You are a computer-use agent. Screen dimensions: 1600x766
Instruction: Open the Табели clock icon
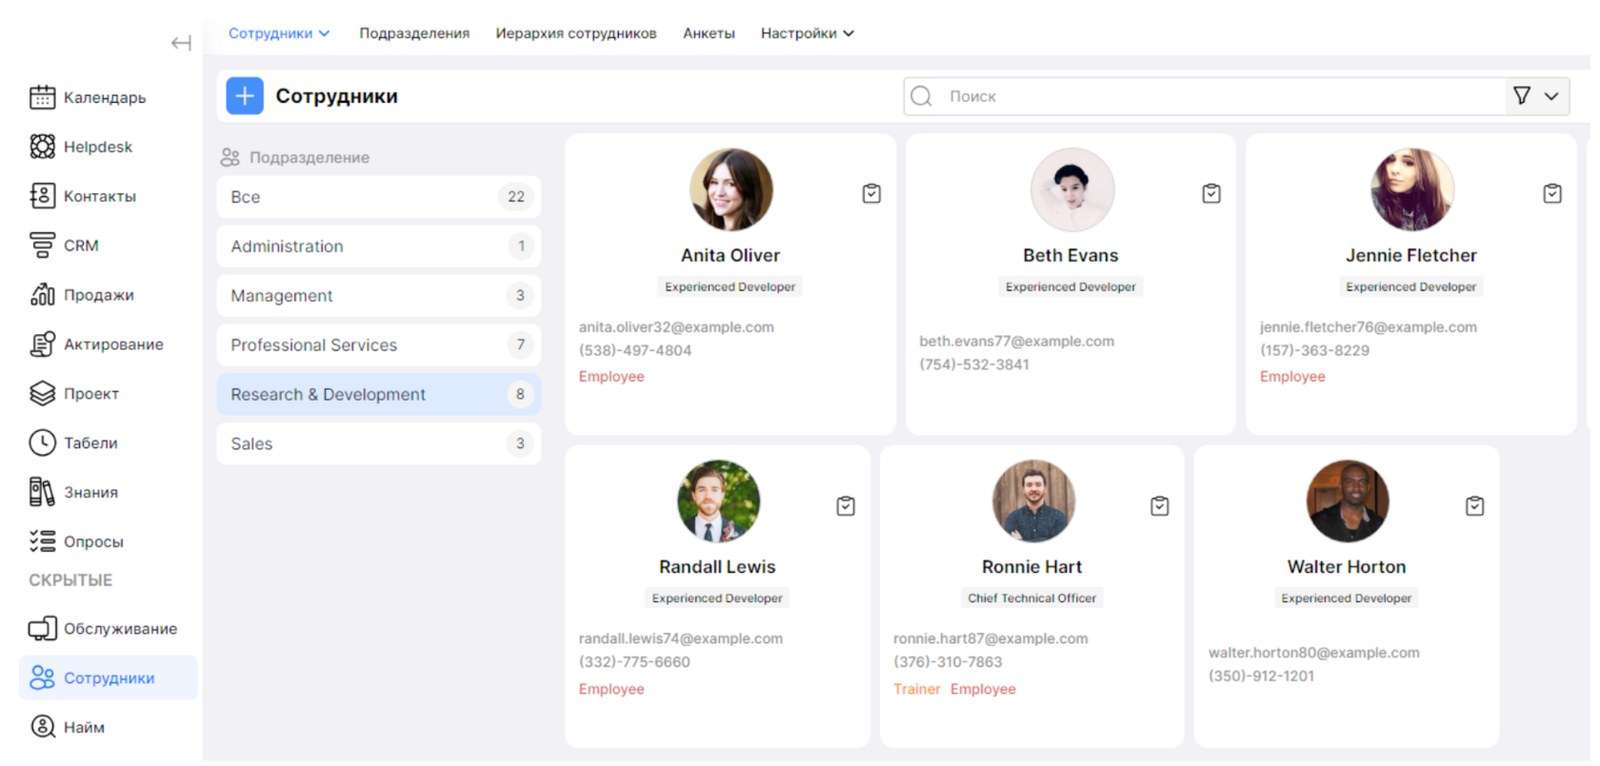pyautogui.click(x=42, y=442)
